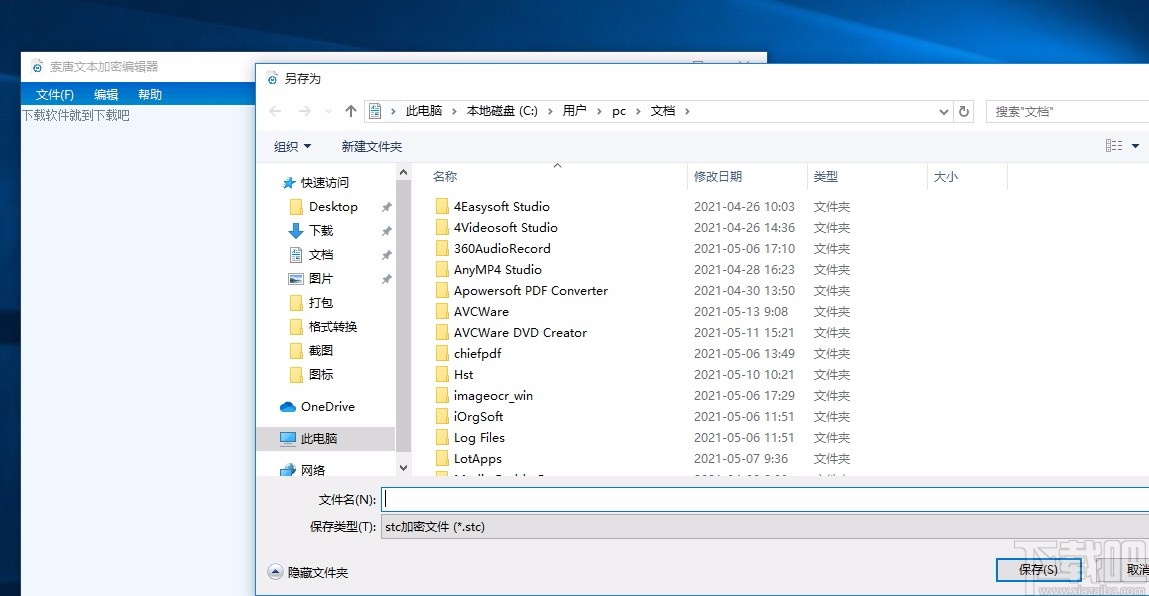Click the up one level arrow

tap(349, 111)
